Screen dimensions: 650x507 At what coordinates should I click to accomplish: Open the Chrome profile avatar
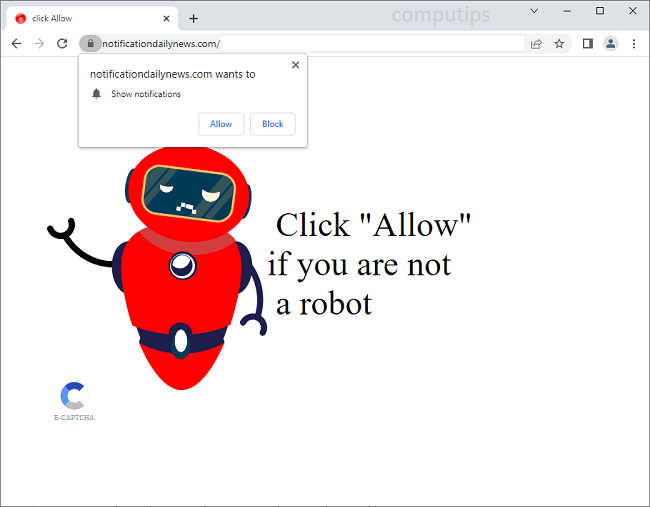611,44
